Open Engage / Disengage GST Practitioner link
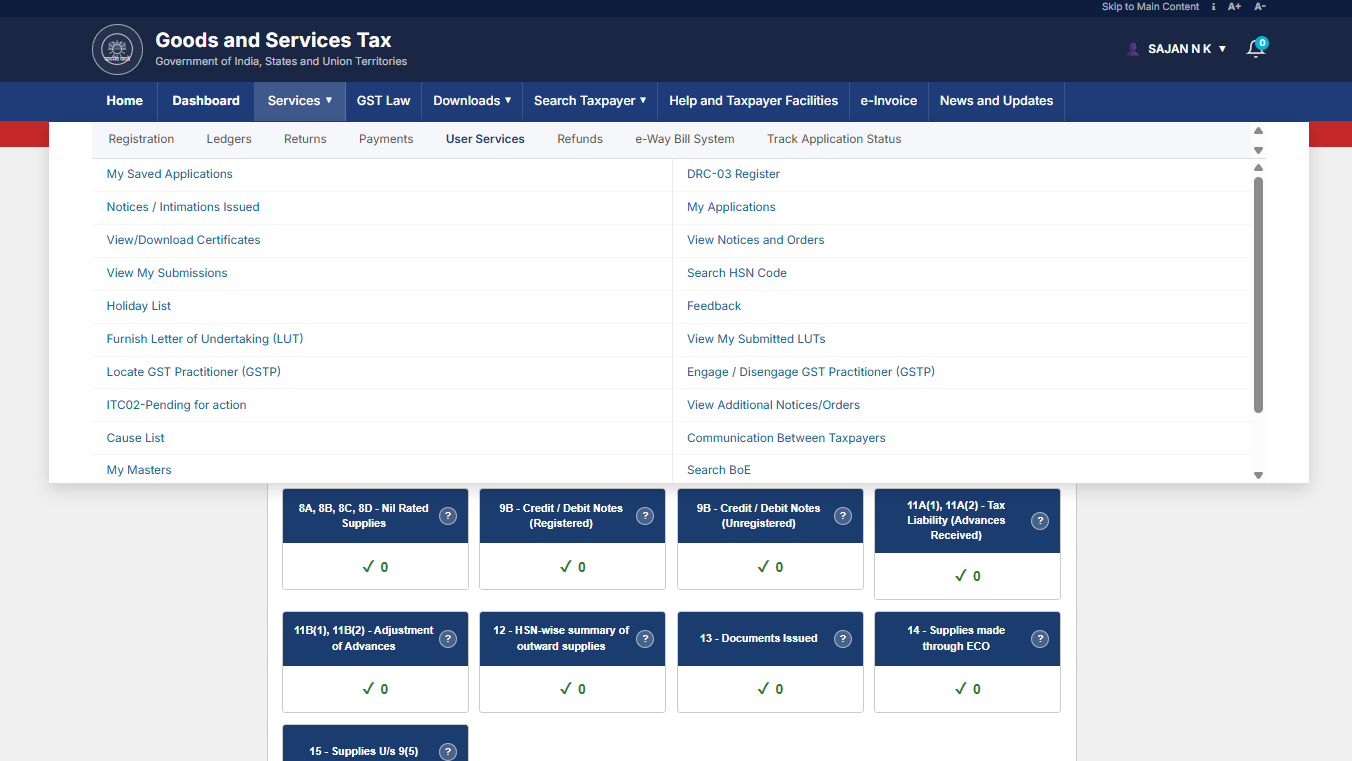Screen dimensions: 1352x761 (811, 372)
